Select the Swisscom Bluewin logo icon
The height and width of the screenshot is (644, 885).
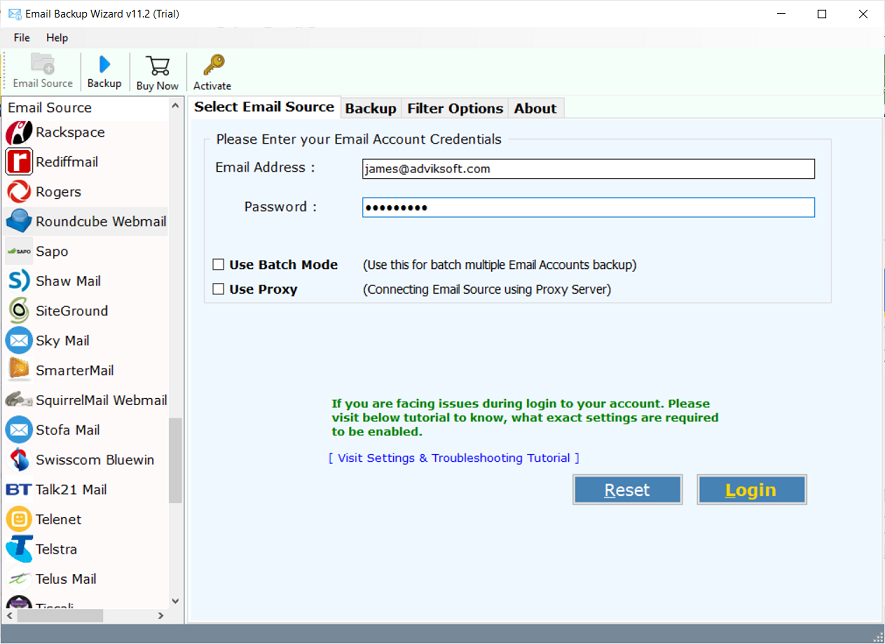(x=19, y=459)
